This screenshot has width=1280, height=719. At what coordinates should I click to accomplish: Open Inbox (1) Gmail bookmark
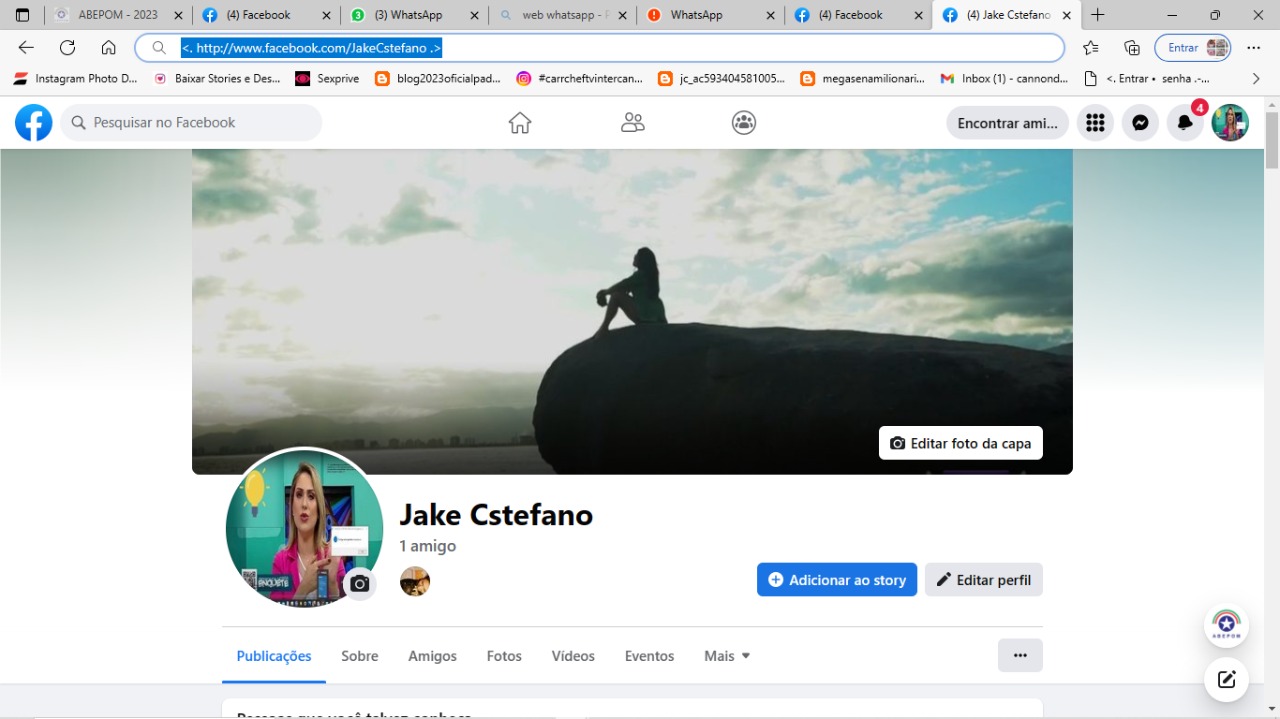click(1003, 78)
